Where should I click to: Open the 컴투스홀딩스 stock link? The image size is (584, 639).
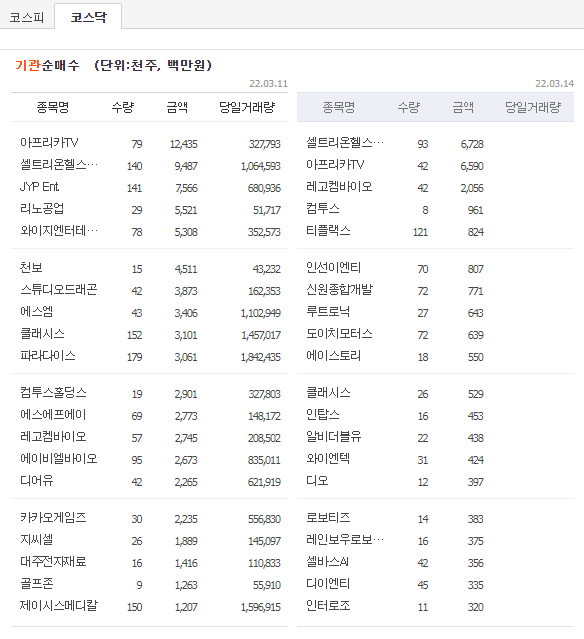(53, 393)
